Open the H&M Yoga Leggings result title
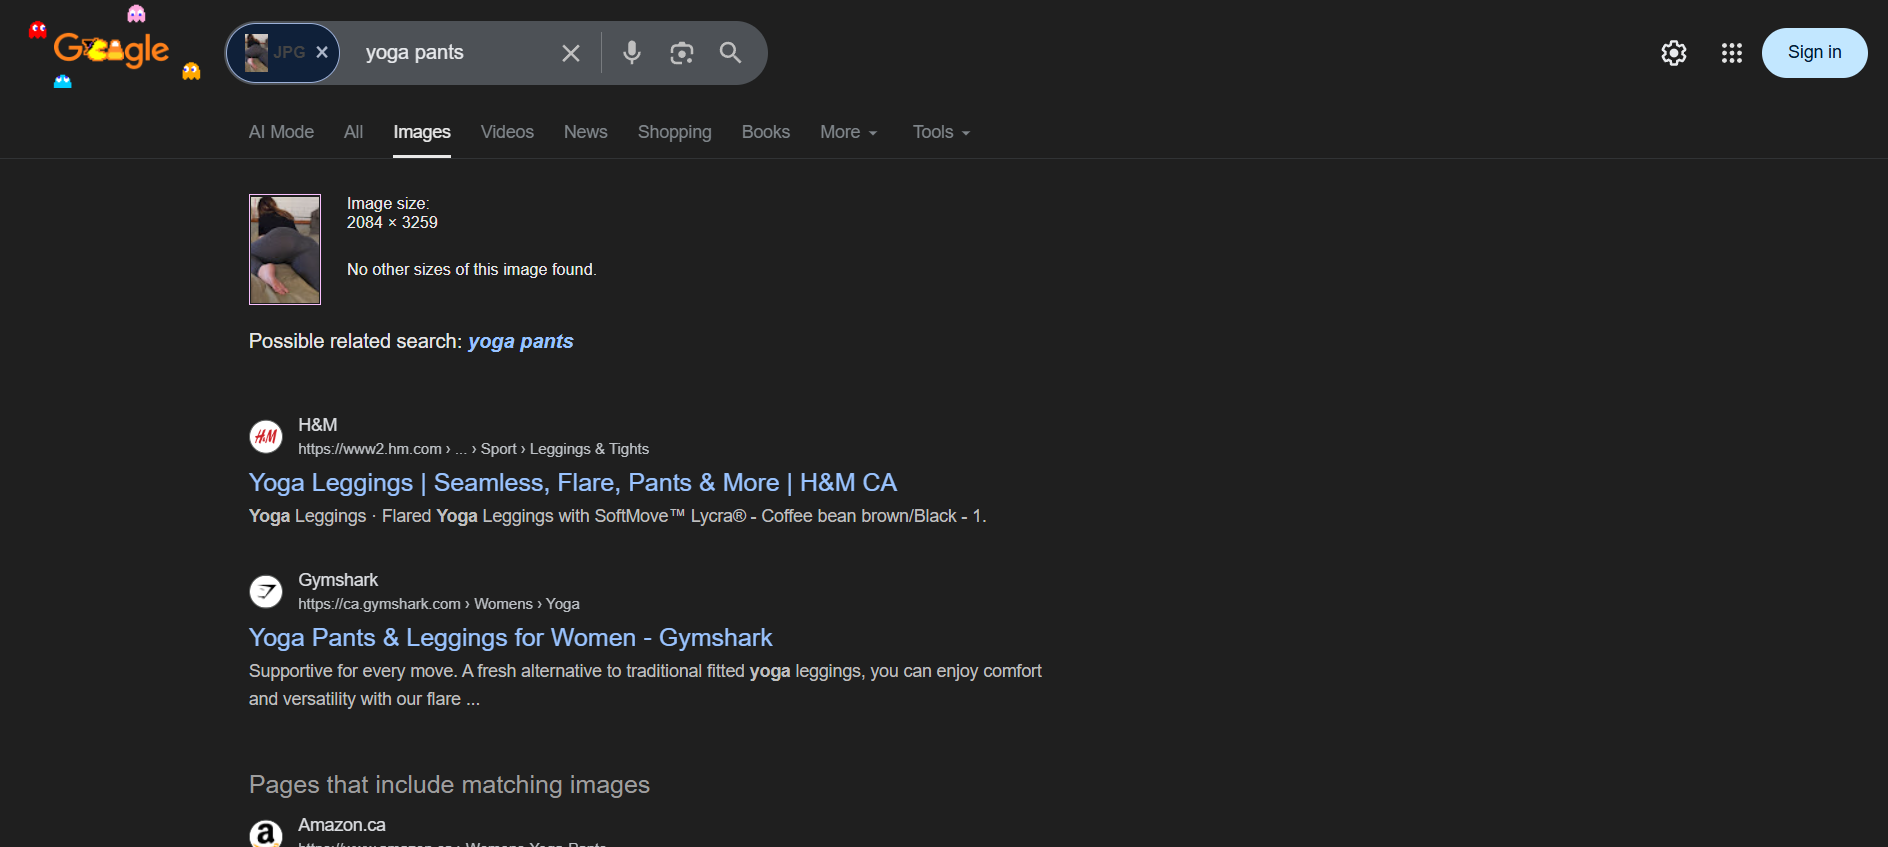 point(573,483)
